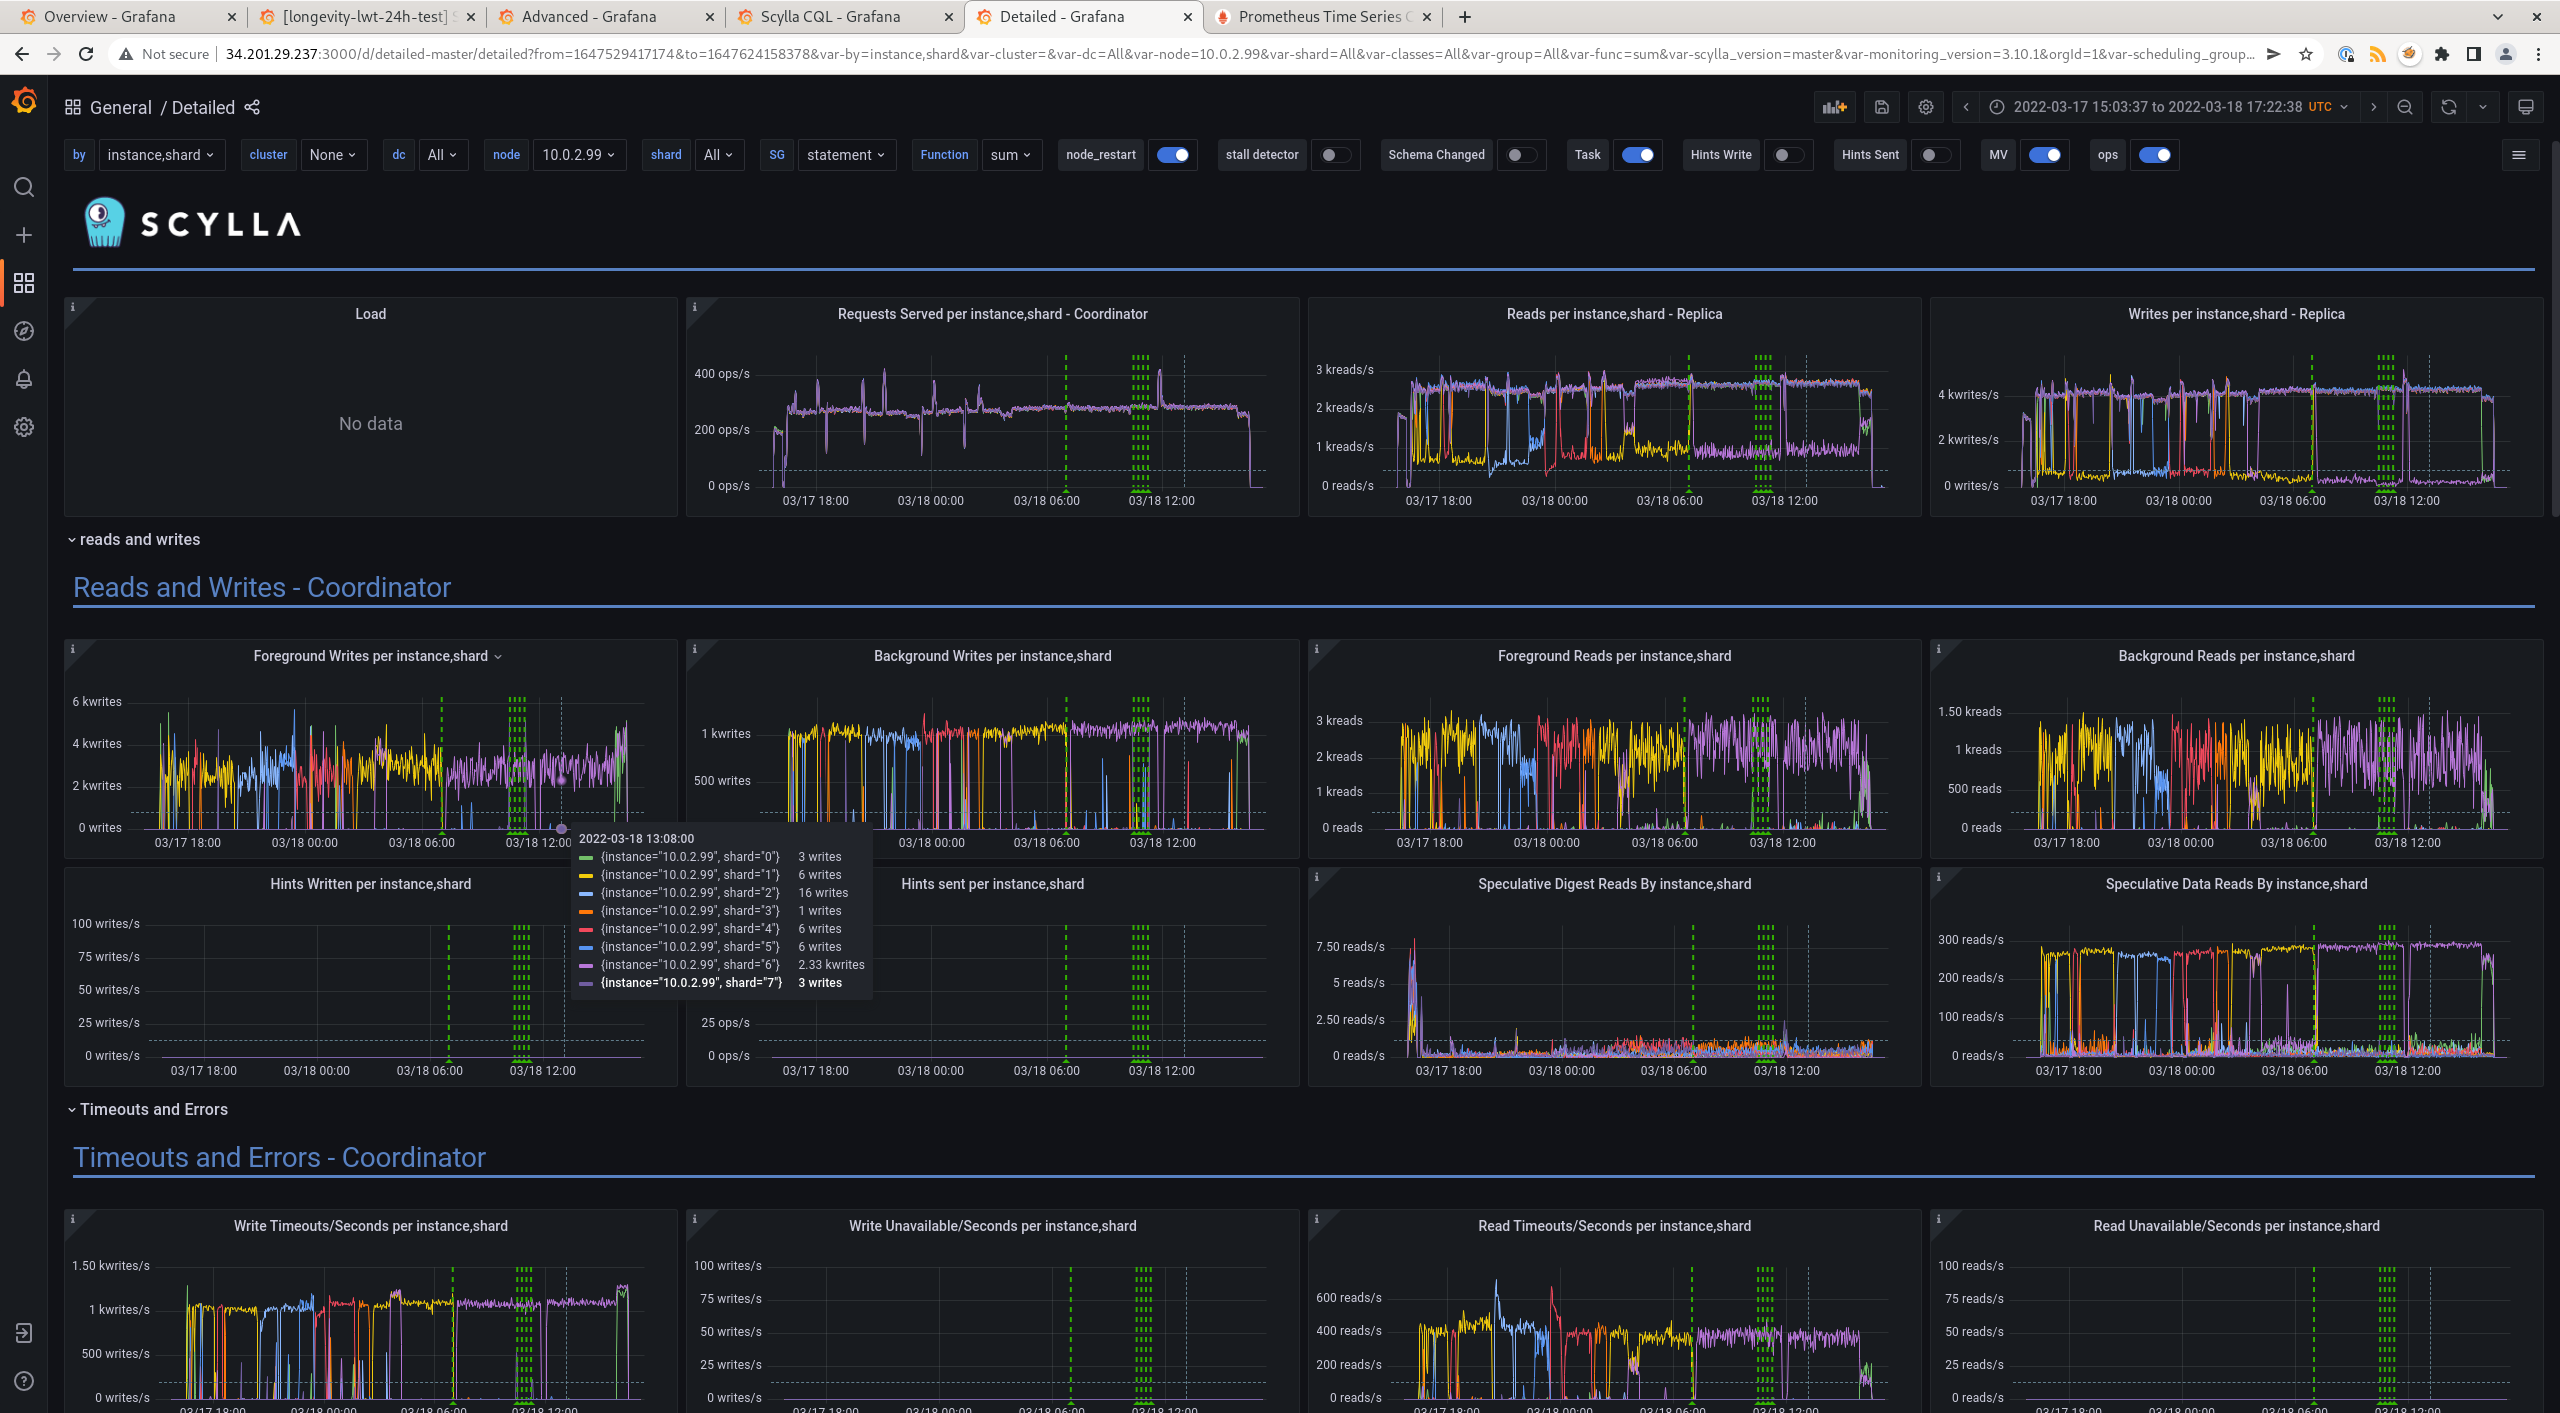Click the General breadcrumb link
This screenshot has height=1413, width=2560.
tap(120, 107)
